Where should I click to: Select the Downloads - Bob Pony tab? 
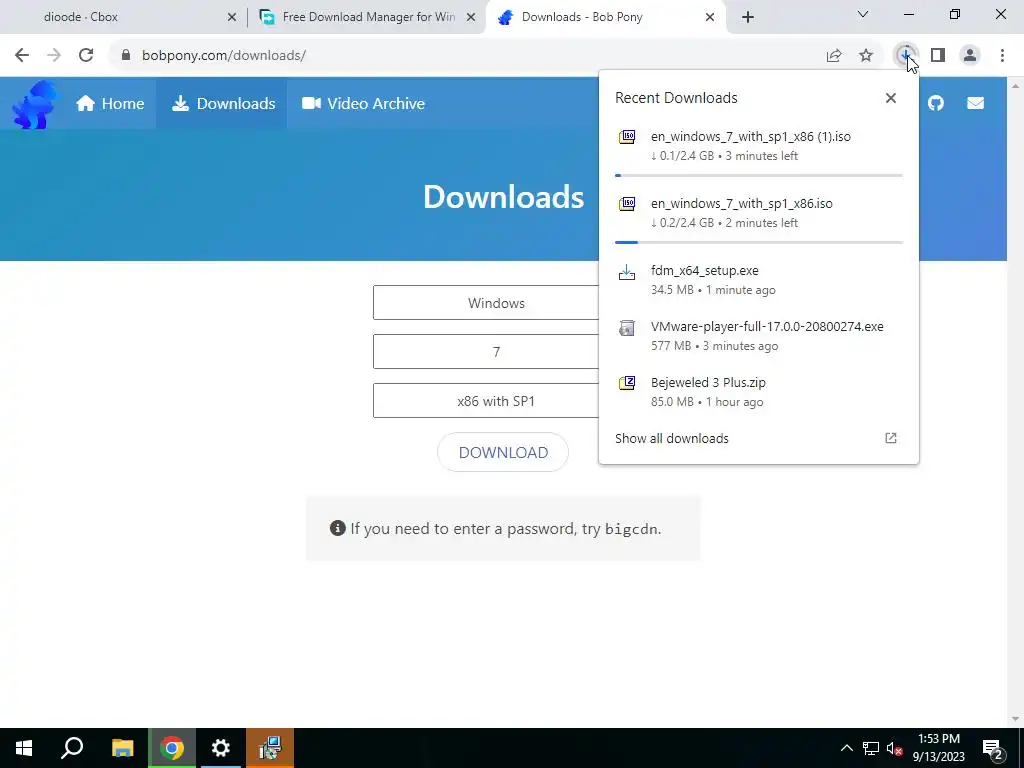(x=605, y=17)
